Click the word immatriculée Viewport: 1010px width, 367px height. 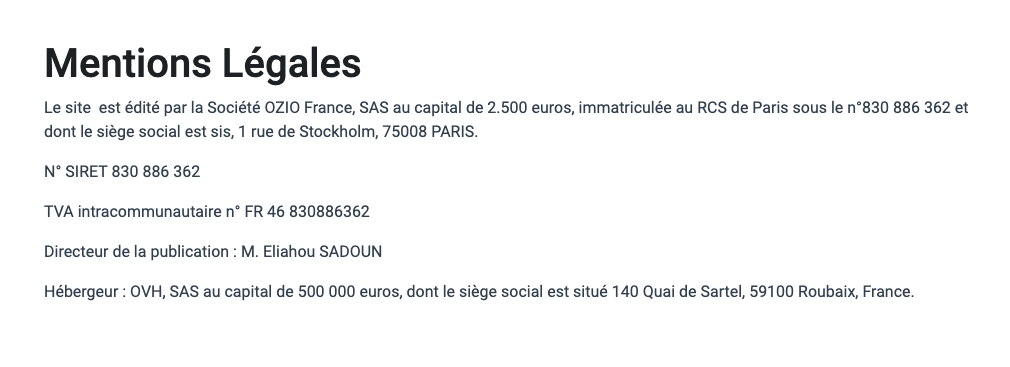625,108
